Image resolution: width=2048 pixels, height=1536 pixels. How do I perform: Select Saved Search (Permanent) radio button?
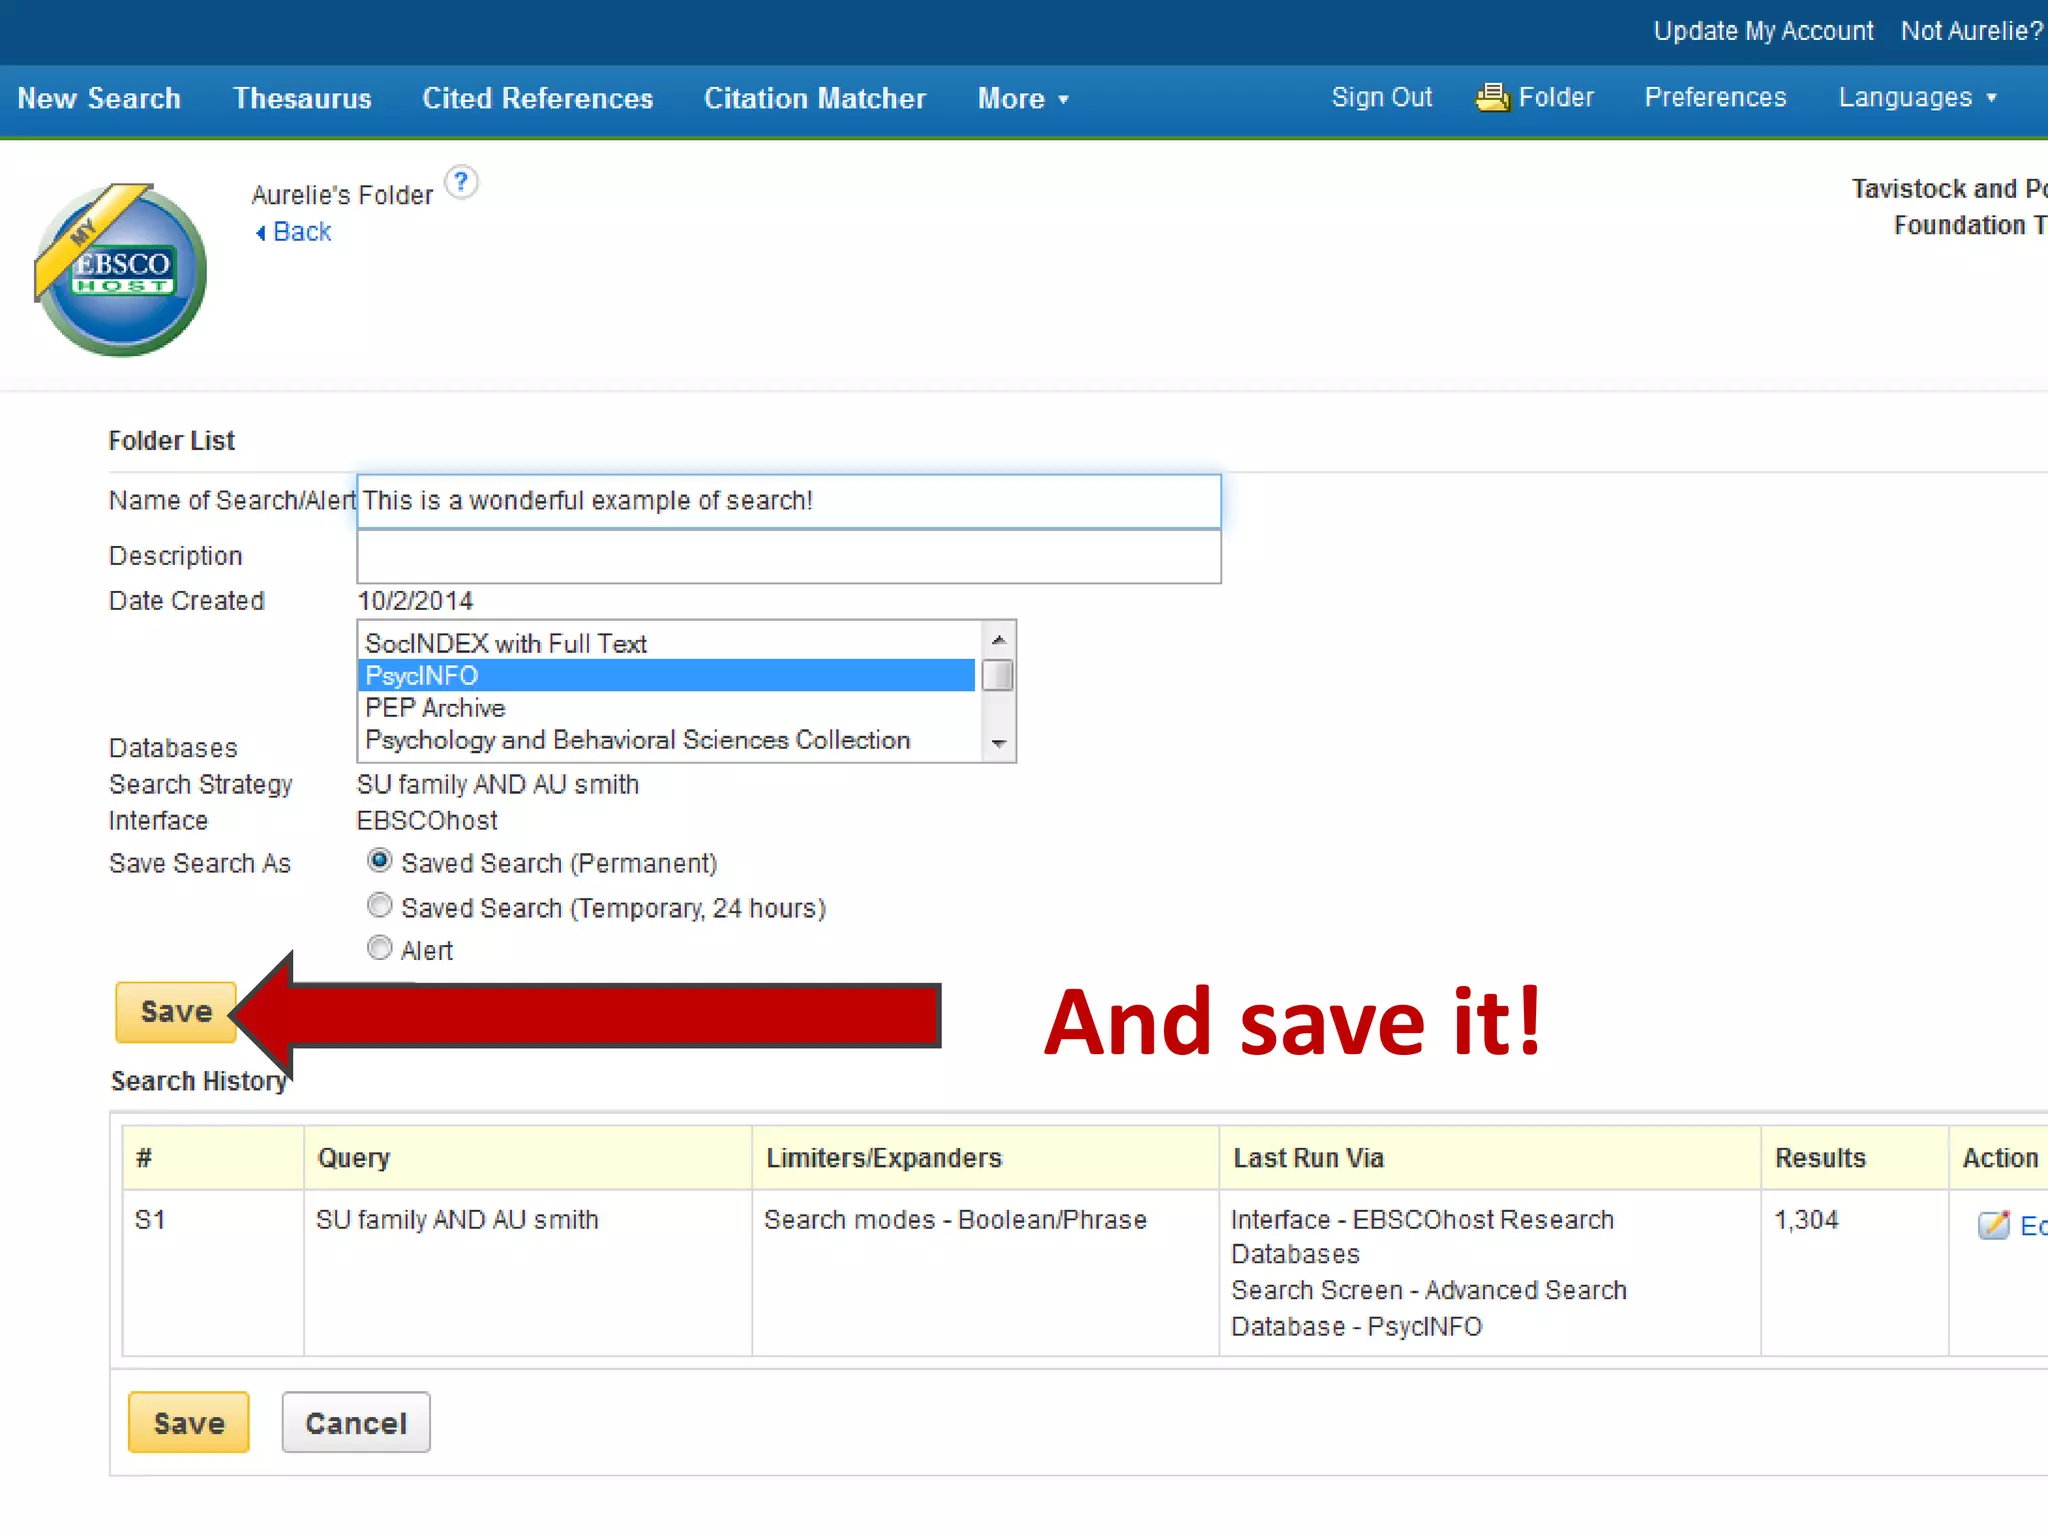click(x=379, y=861)
